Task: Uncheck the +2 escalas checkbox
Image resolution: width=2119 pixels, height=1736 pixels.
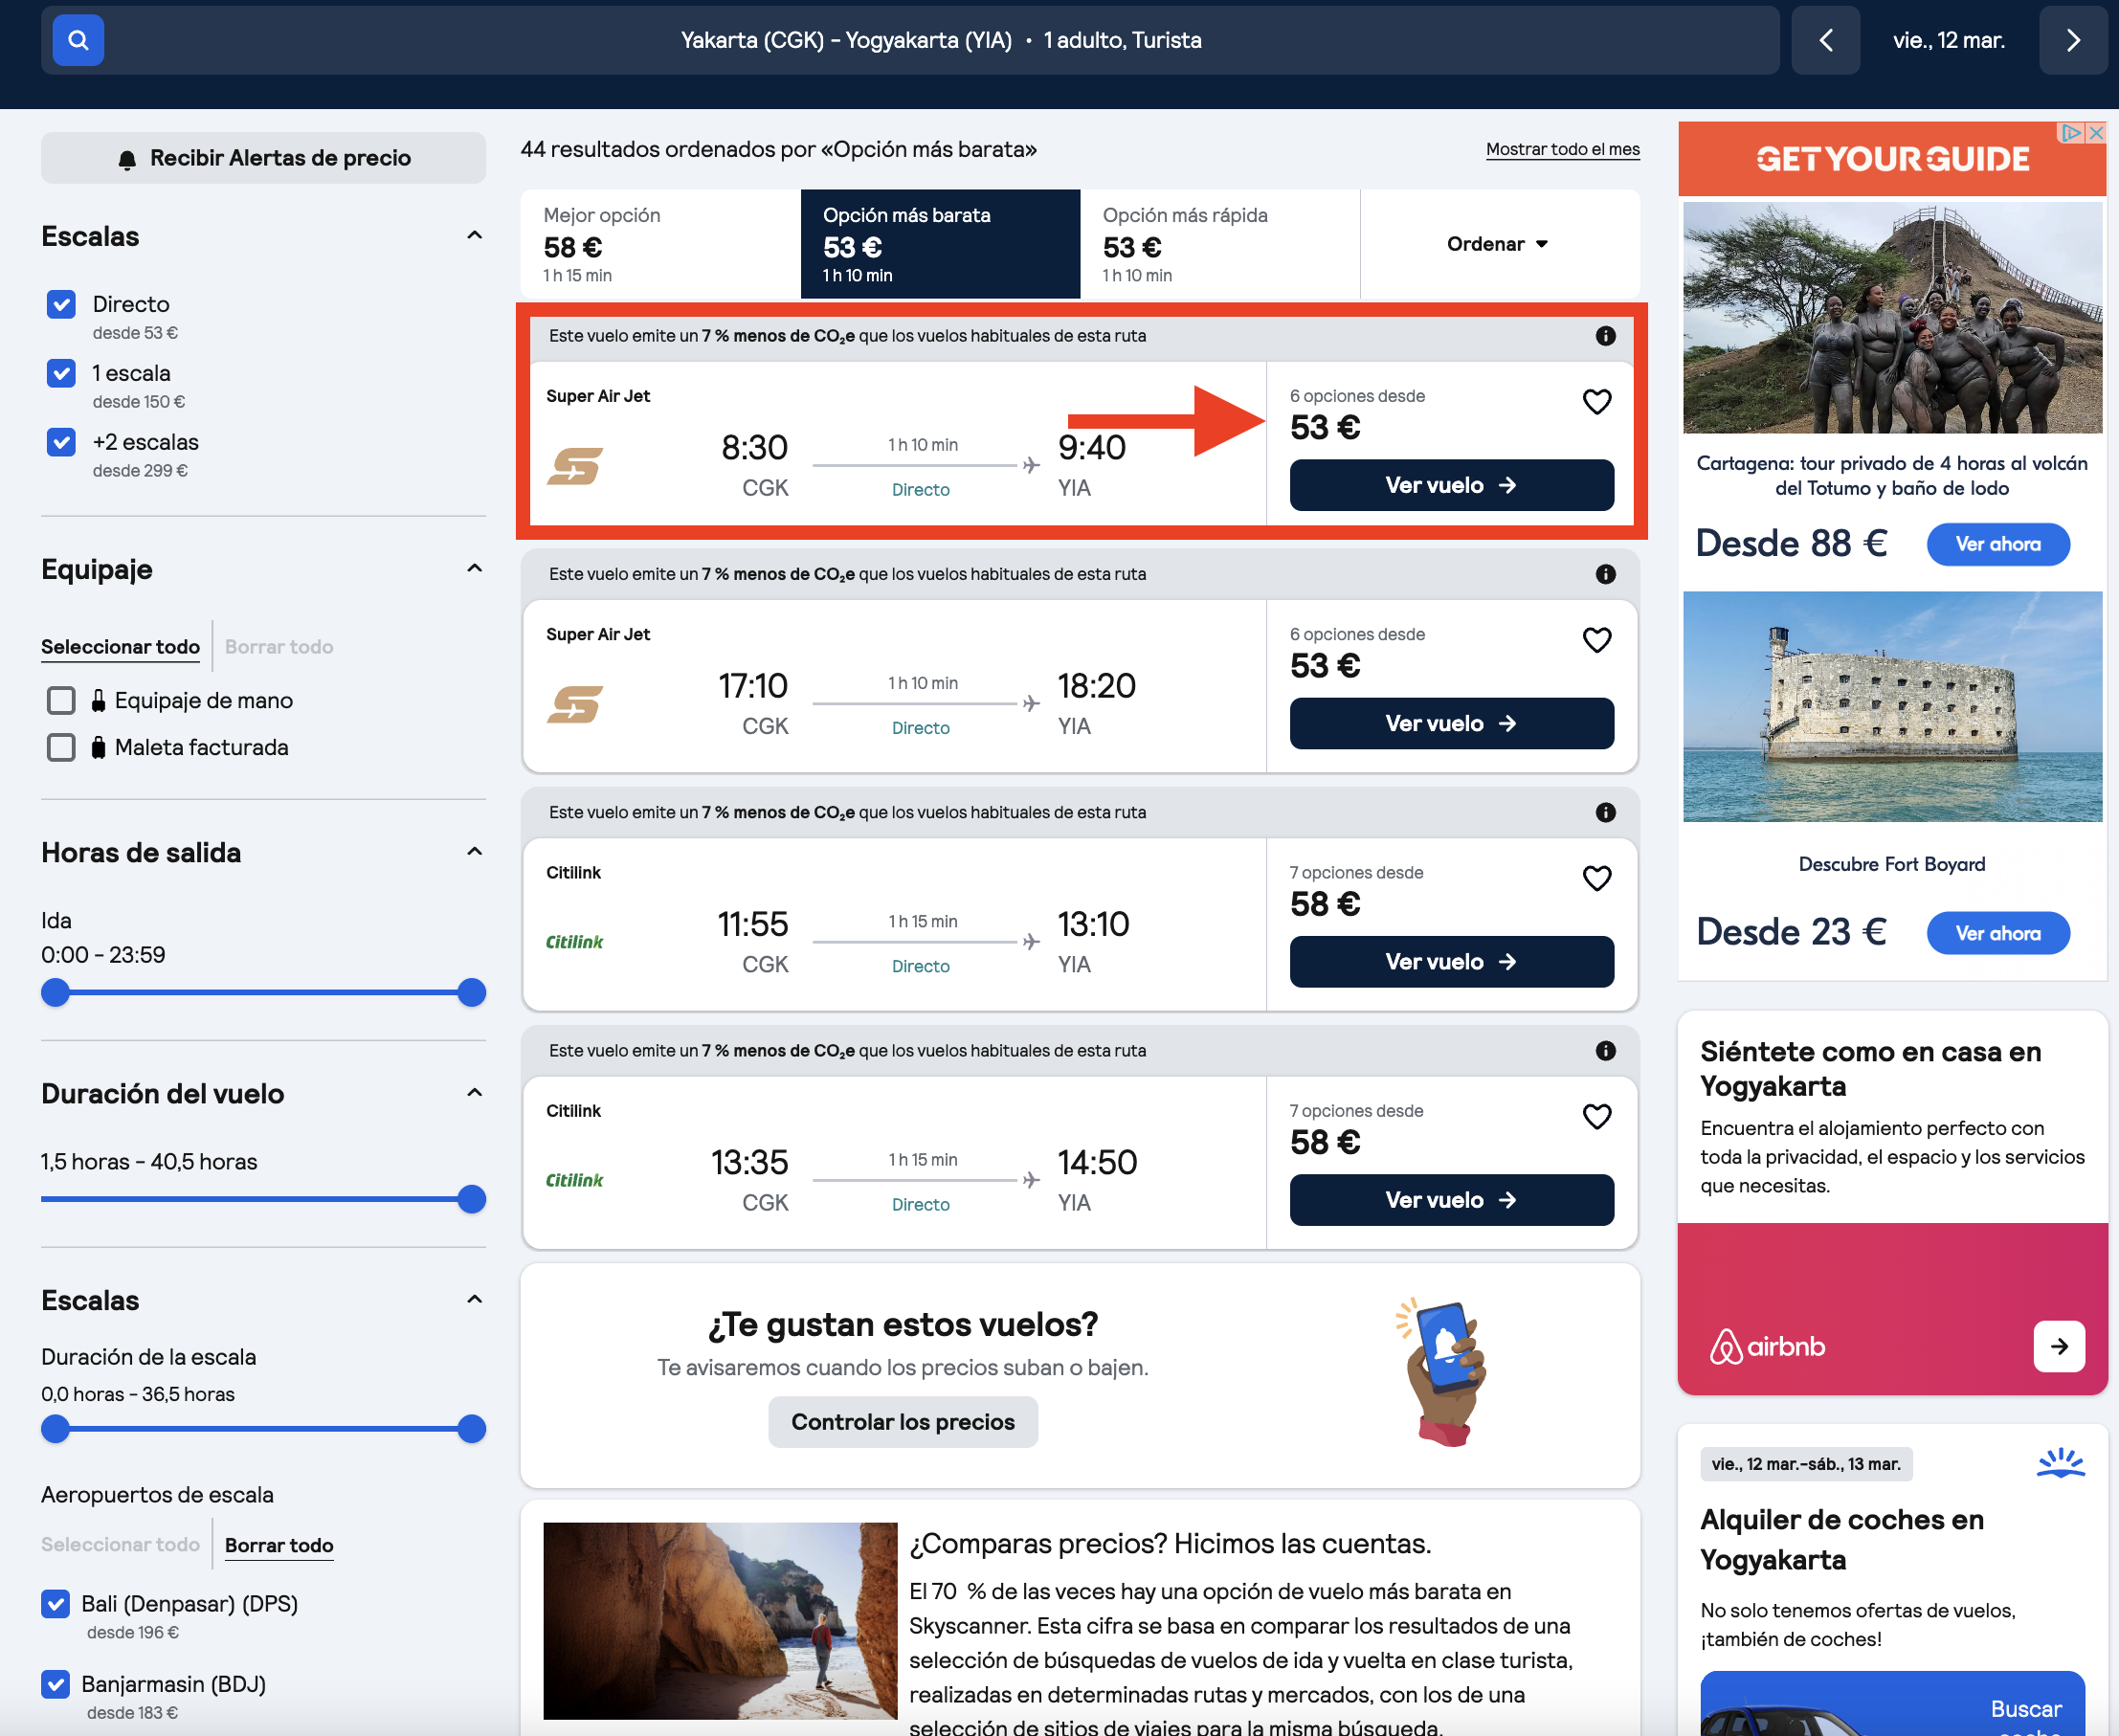Action: (61, 442)
